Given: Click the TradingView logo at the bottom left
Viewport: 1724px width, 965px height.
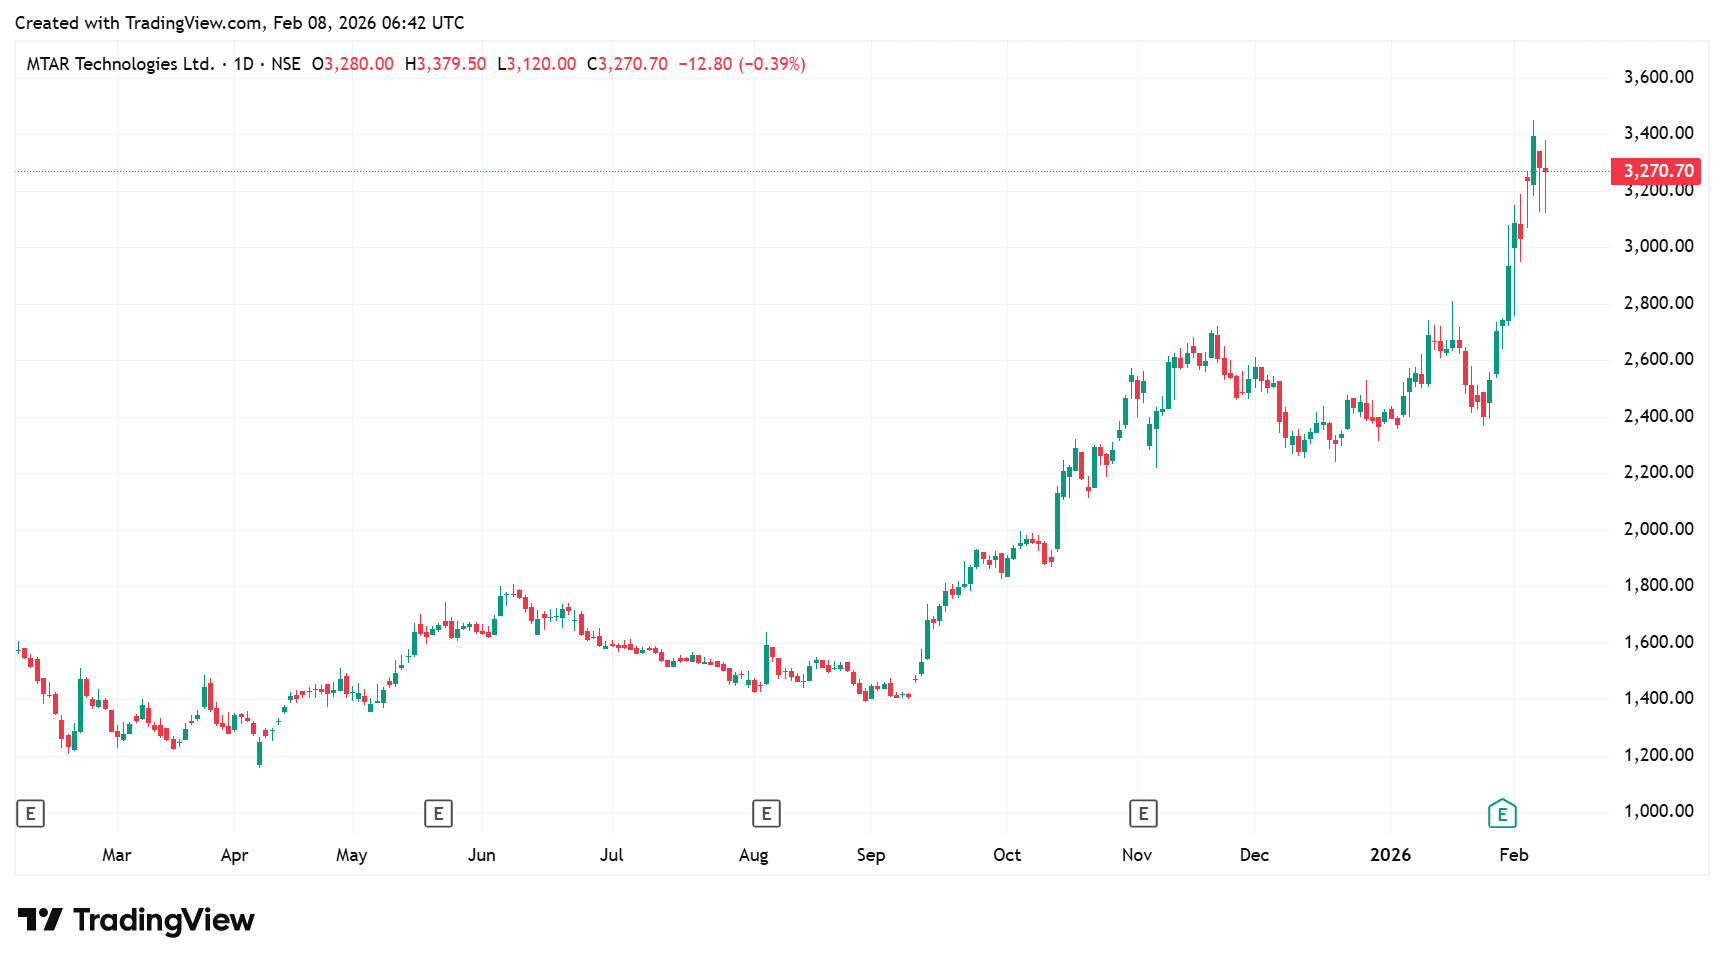Looking at the screenshot, I should tap(136, 920).
